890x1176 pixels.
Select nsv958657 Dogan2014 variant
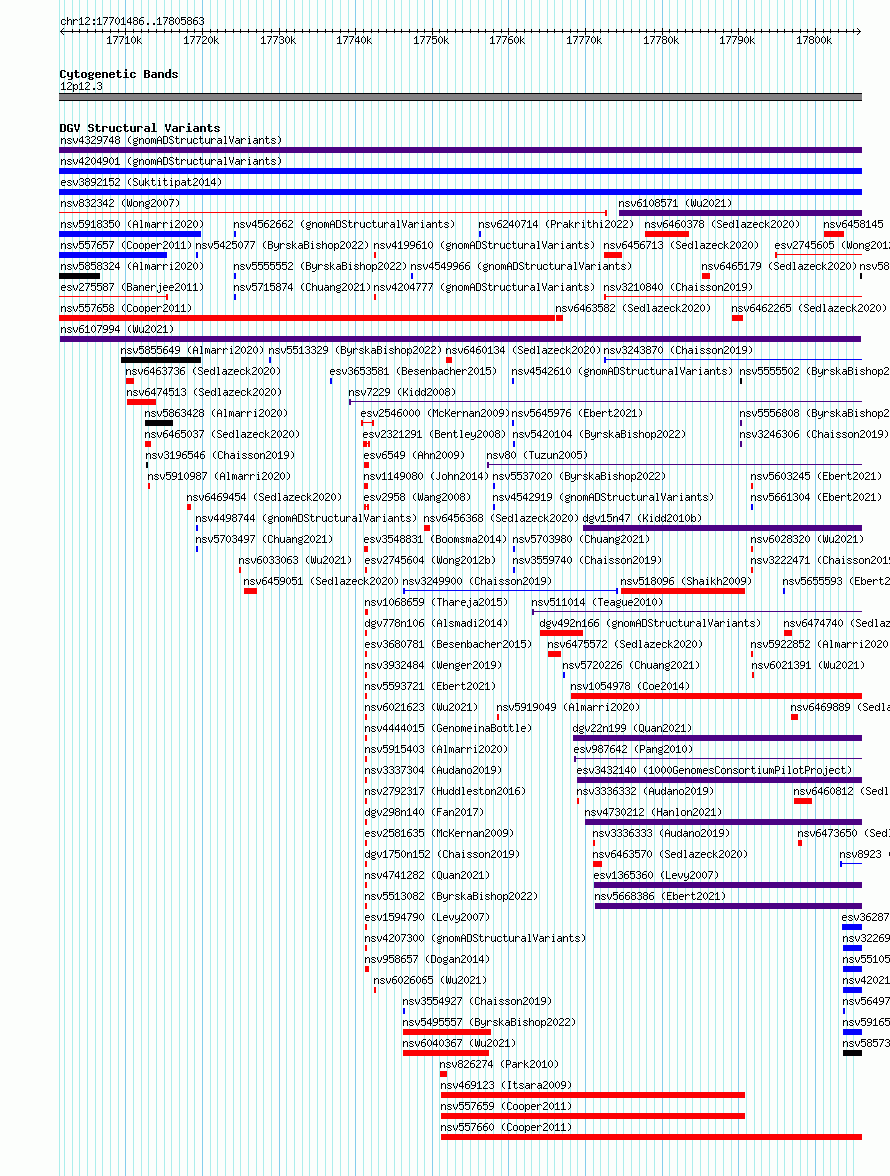427,959
